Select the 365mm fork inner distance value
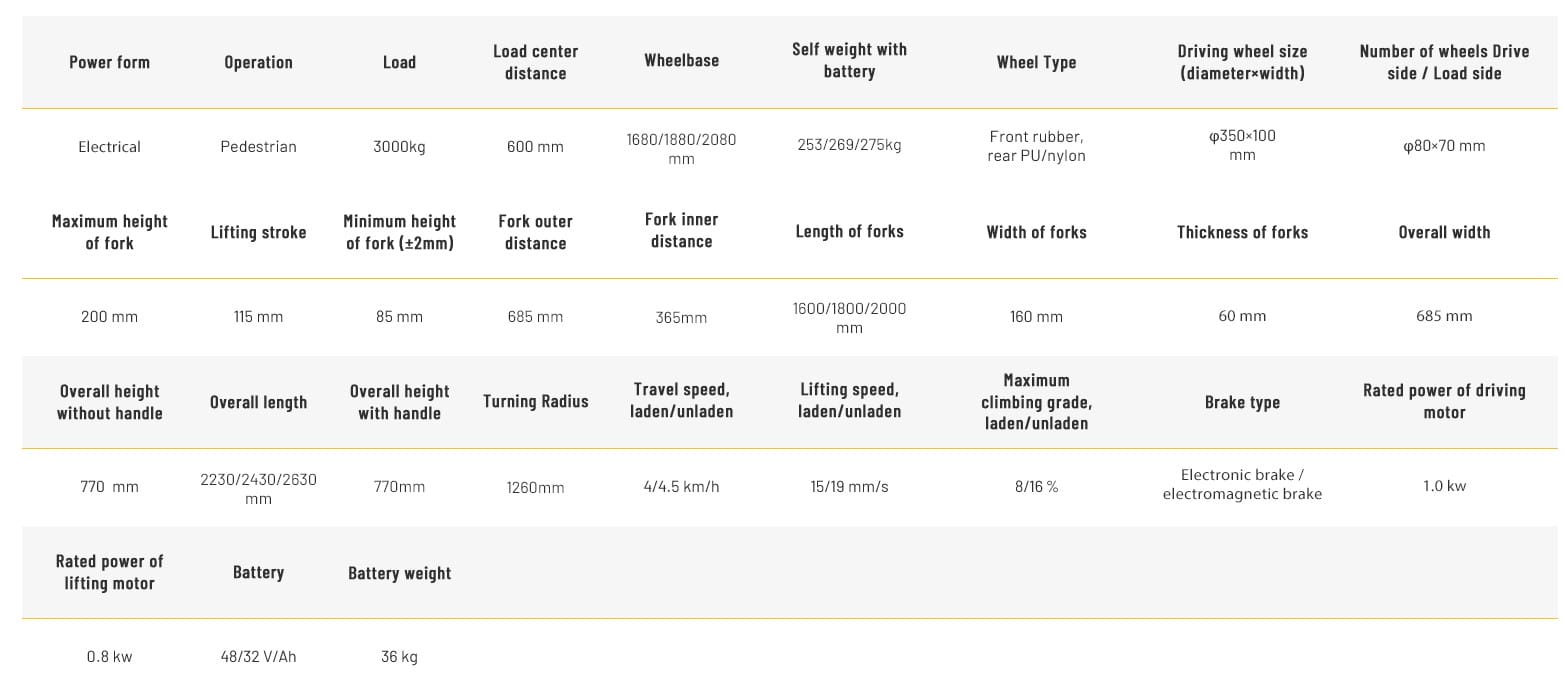This screenshot has height=695, width=1564. (x=681, y=317)
